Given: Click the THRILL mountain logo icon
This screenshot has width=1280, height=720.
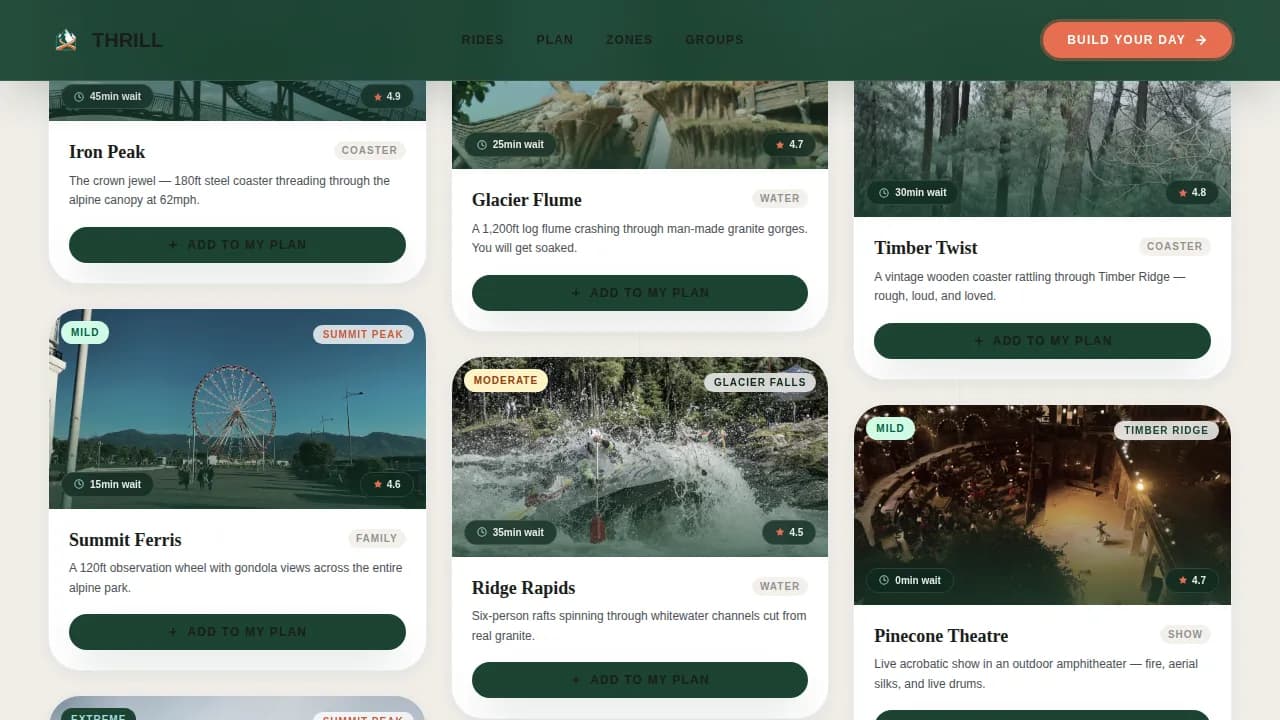Looking at the screenshot, I should 66,39.
